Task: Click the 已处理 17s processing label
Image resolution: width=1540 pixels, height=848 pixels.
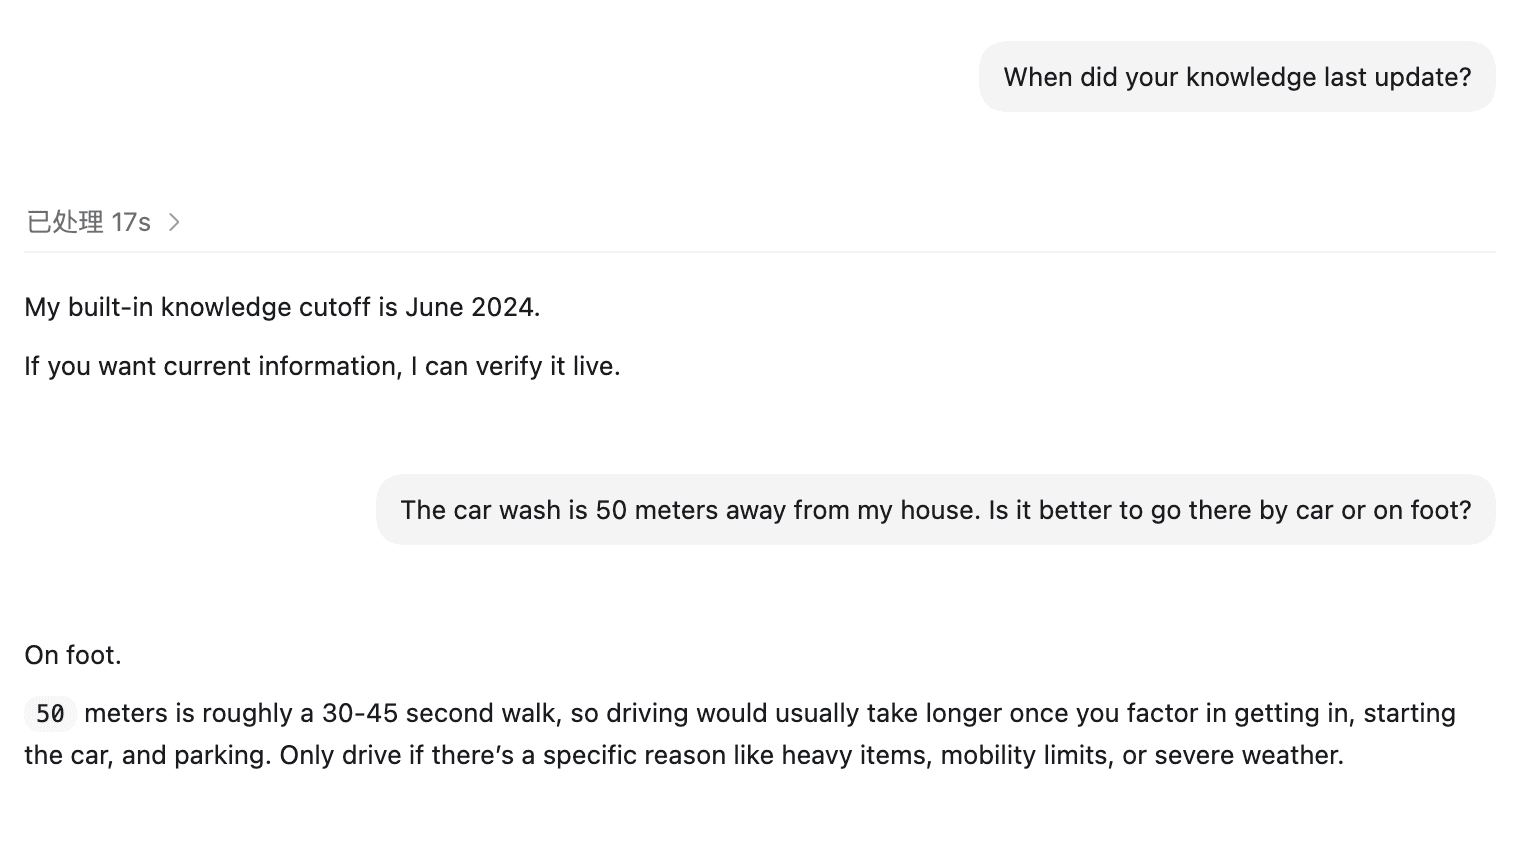Action: click(x=88, y=222)
